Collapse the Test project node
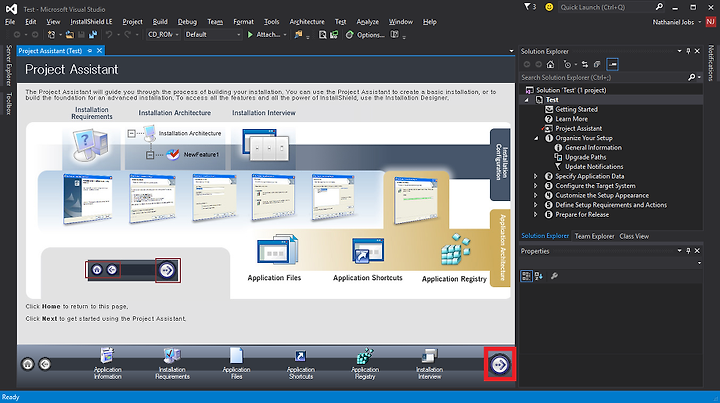 [x=527, y=100]
